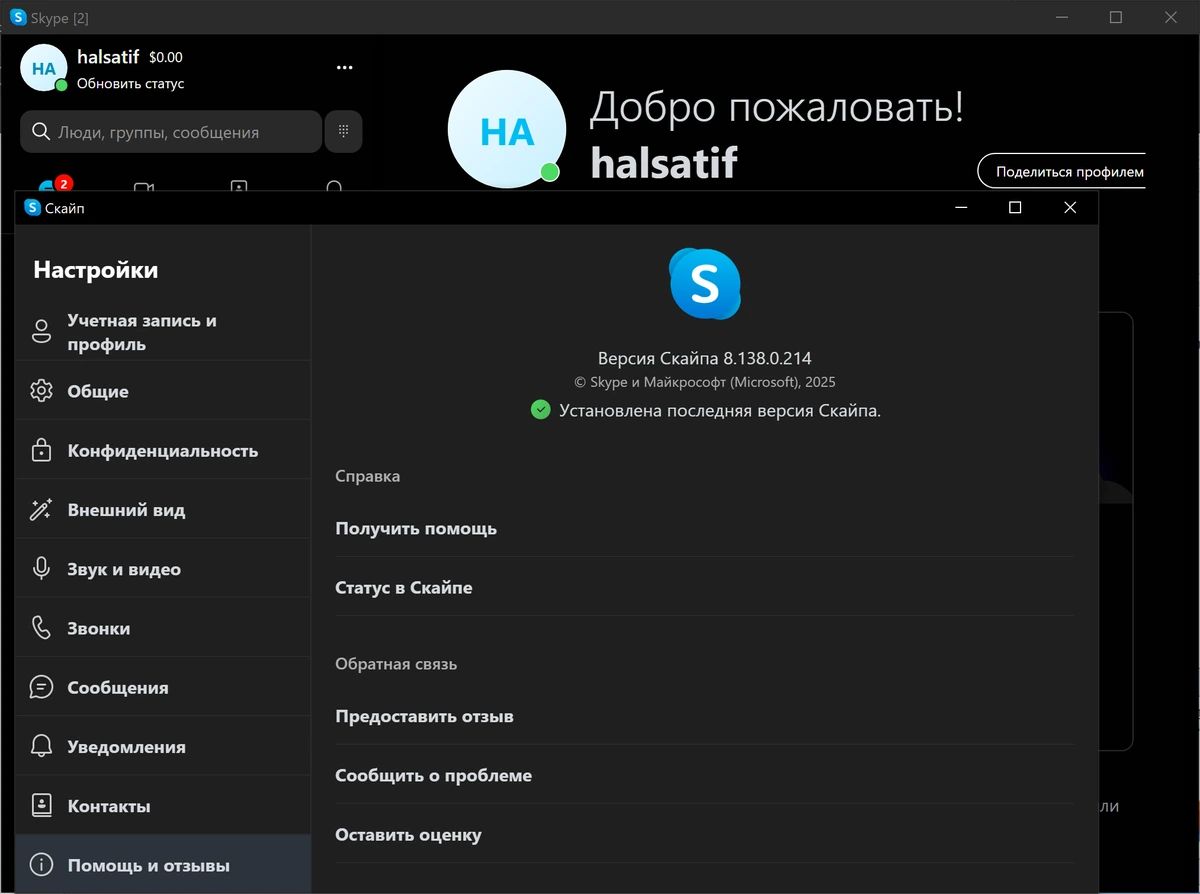
Task: Click the 'Поделиться профилем' button
Action: pos(1062,172)
